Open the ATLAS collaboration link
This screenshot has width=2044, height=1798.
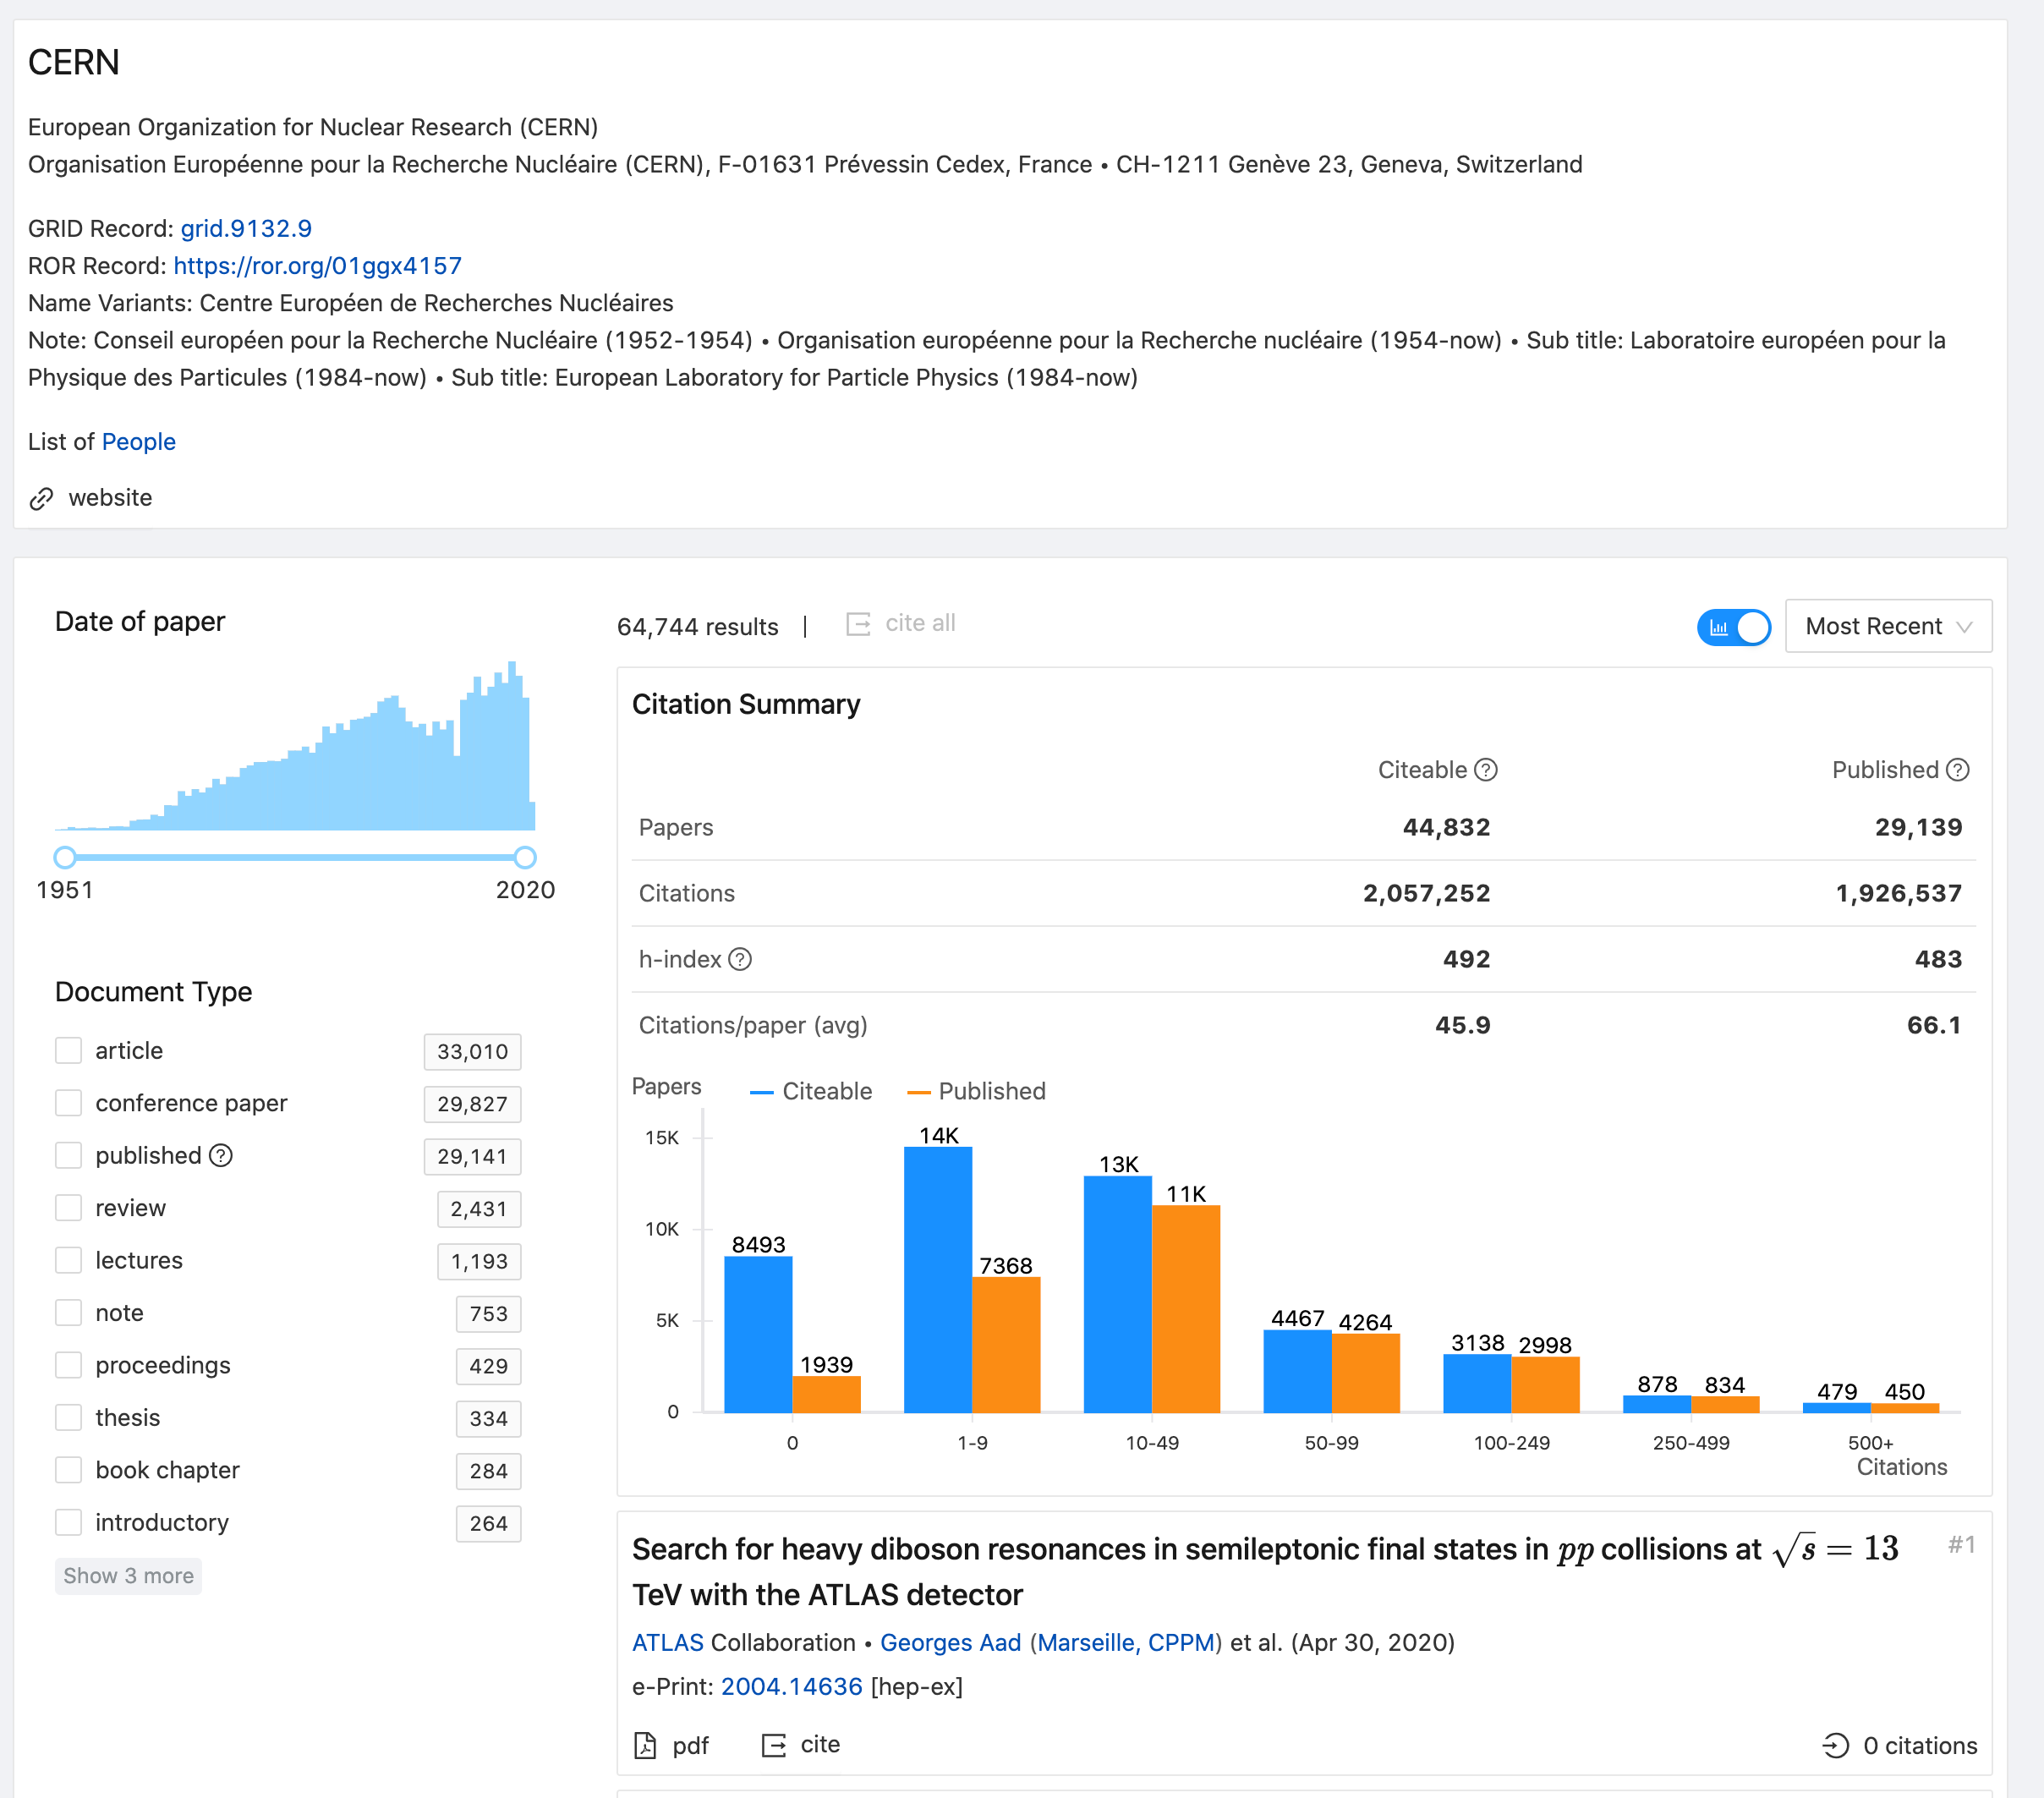[x=668, y=1643]
